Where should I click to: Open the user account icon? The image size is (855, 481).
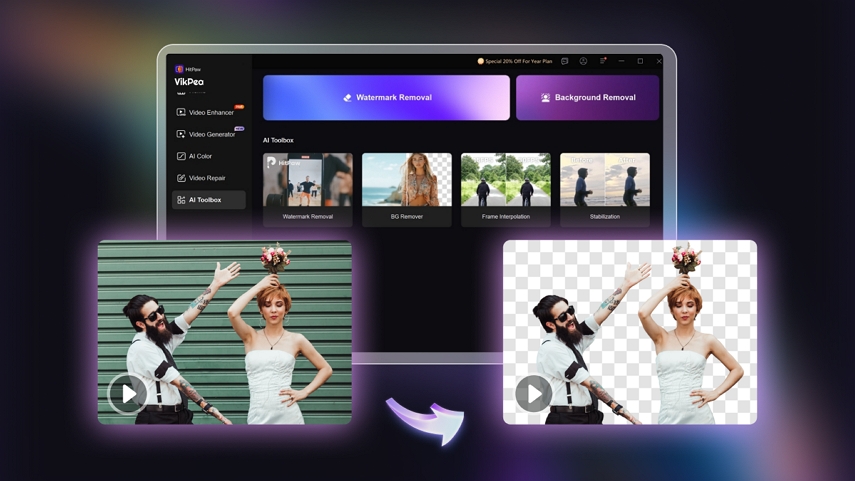pyautogui.click(x=583, y=61)
